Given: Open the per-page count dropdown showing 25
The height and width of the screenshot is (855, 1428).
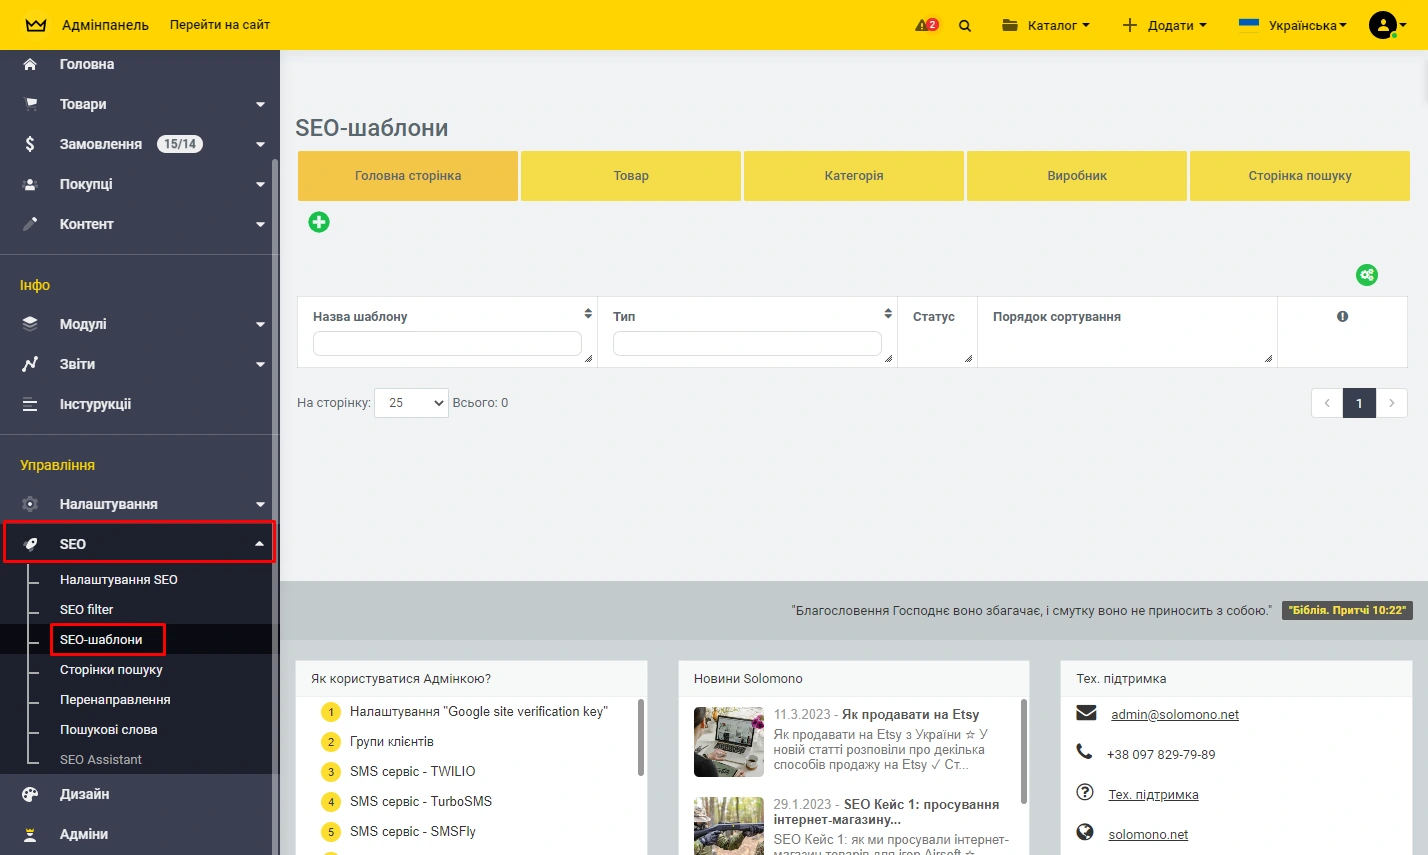Looking at the screenshot, I should point(411,403).
